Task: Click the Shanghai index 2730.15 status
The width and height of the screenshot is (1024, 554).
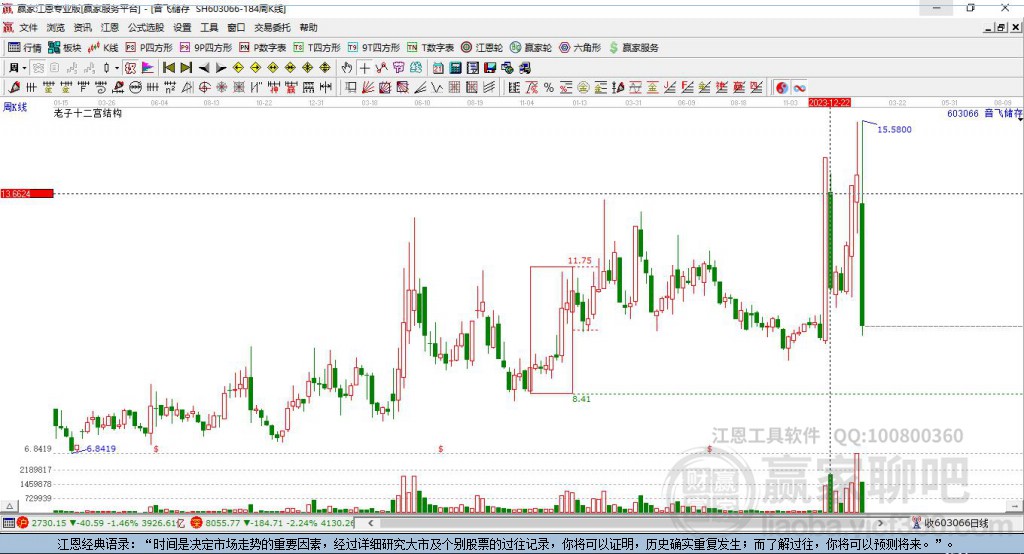Action: (101, 523)
